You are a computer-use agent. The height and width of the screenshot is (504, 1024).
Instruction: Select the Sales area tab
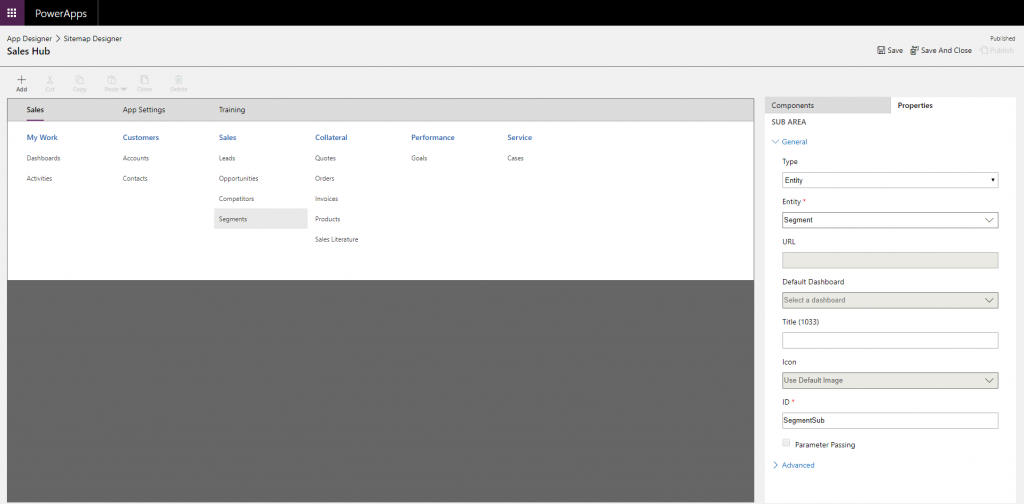coord(35,110)
